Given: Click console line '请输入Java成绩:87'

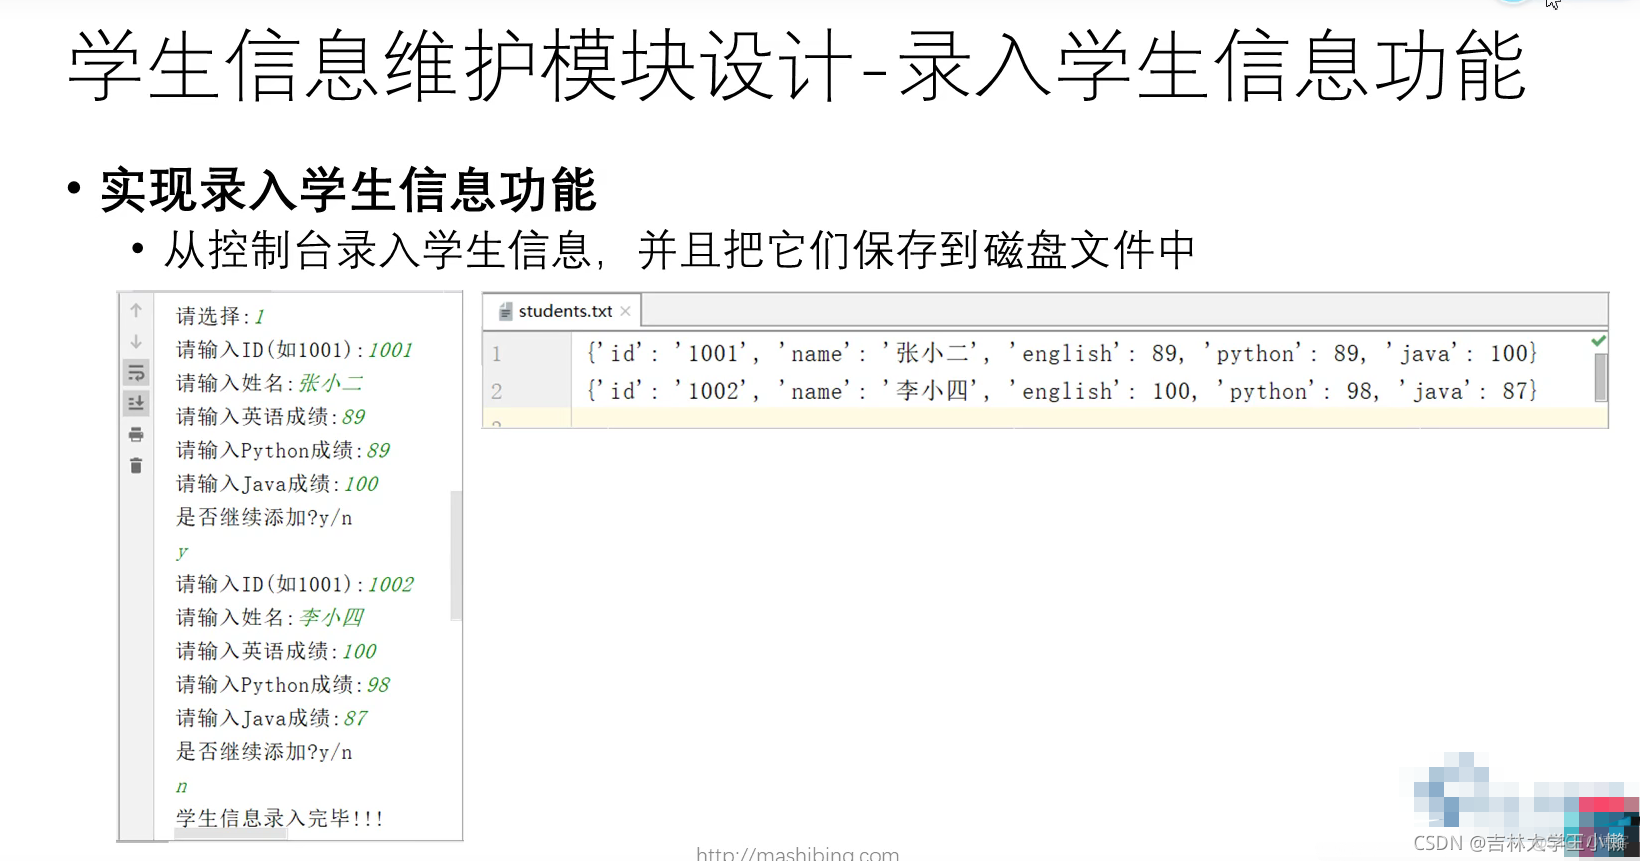Looking at the screenshot, I should click(x=272, y=719).
